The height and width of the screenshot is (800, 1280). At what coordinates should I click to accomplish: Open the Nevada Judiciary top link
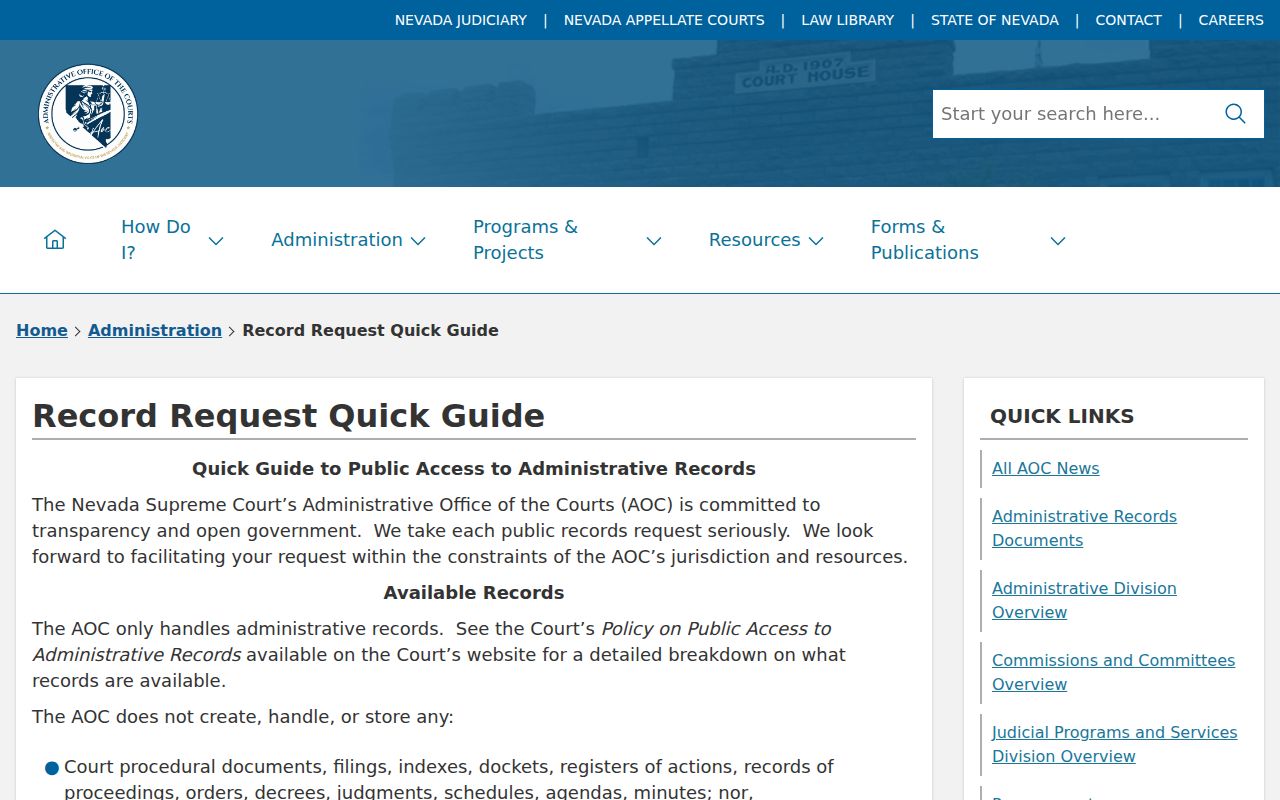(461, 20)
